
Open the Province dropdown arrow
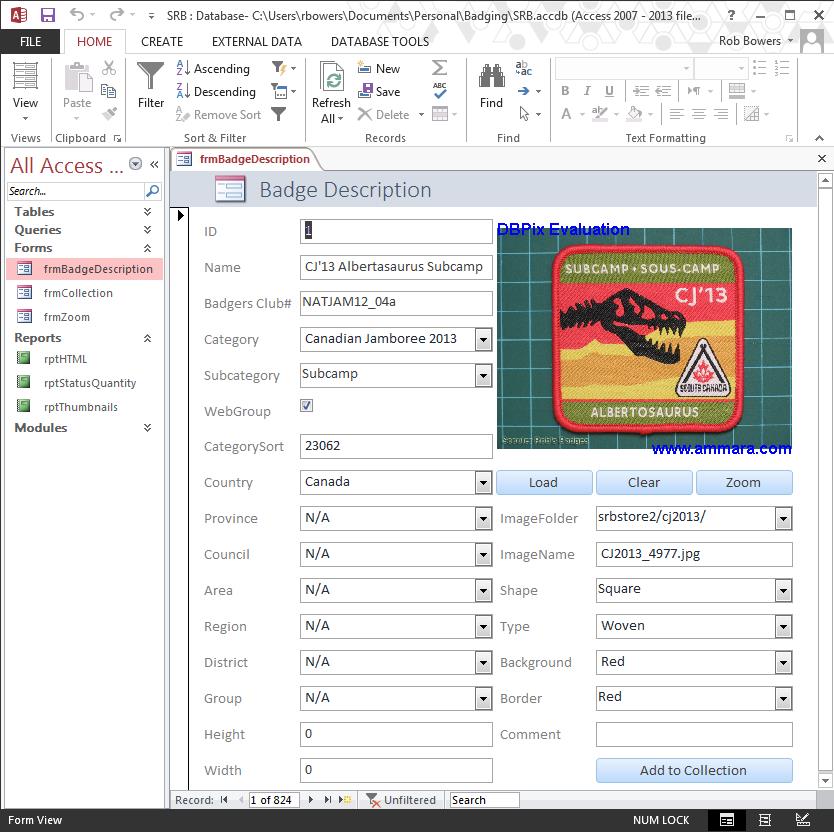[483, 519]
